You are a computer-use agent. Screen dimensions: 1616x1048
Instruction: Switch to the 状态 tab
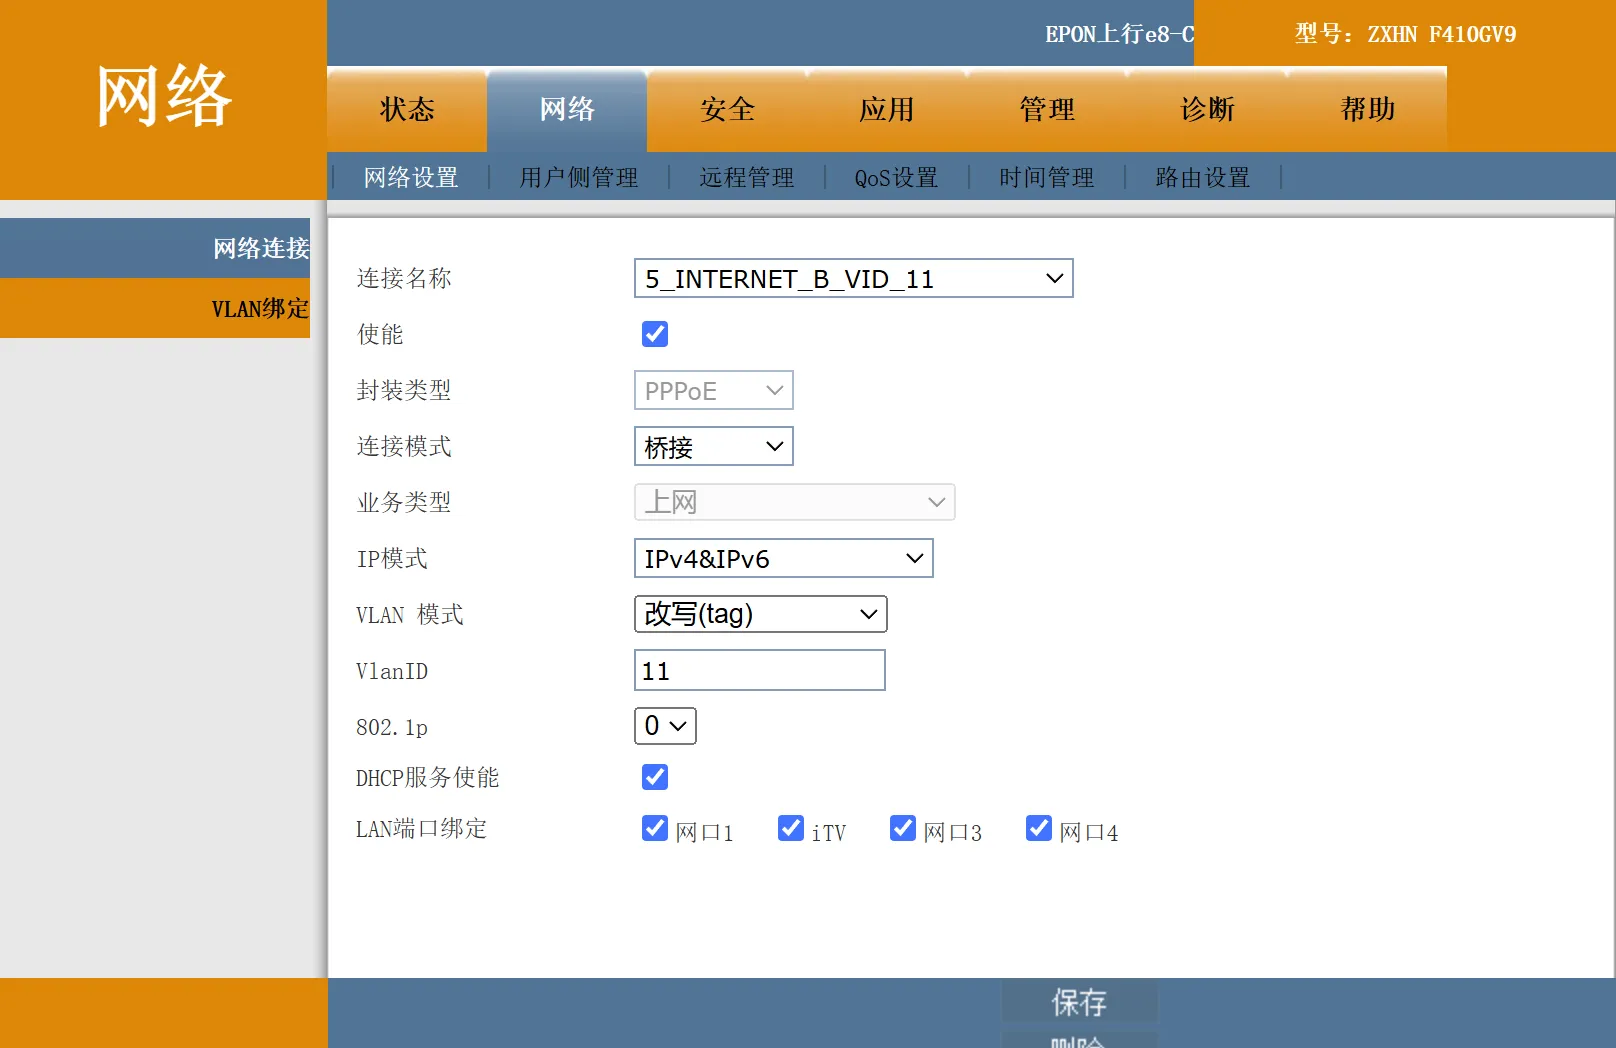click(x=406, y=110)
